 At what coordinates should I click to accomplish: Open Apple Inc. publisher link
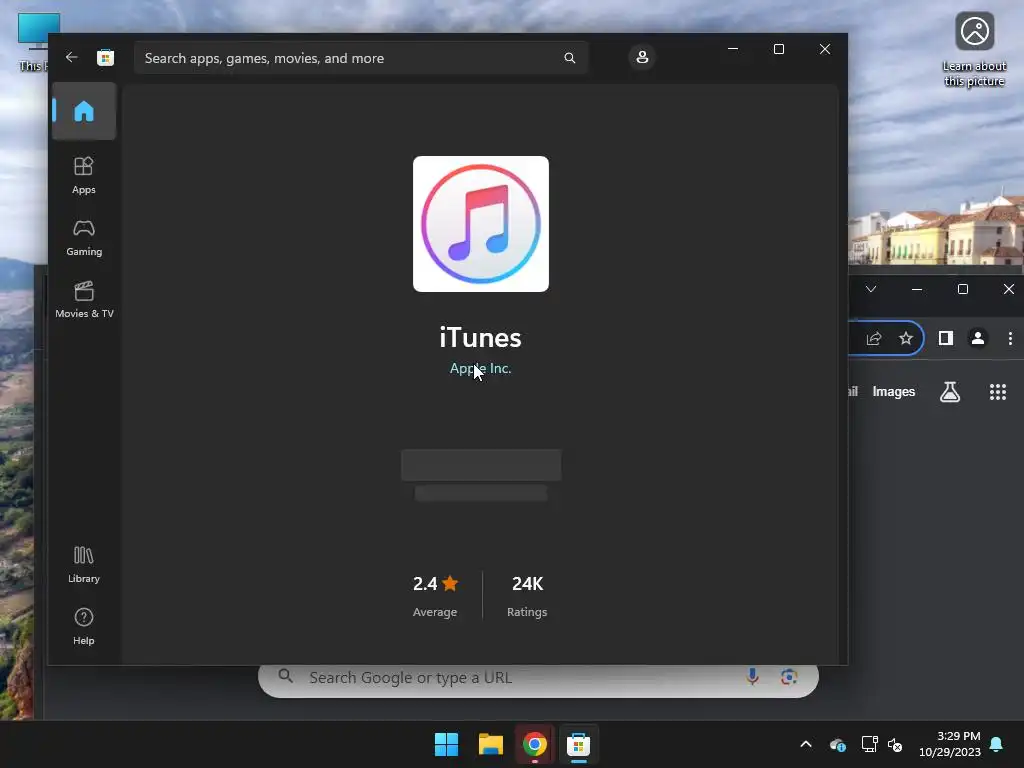(481, 368)
